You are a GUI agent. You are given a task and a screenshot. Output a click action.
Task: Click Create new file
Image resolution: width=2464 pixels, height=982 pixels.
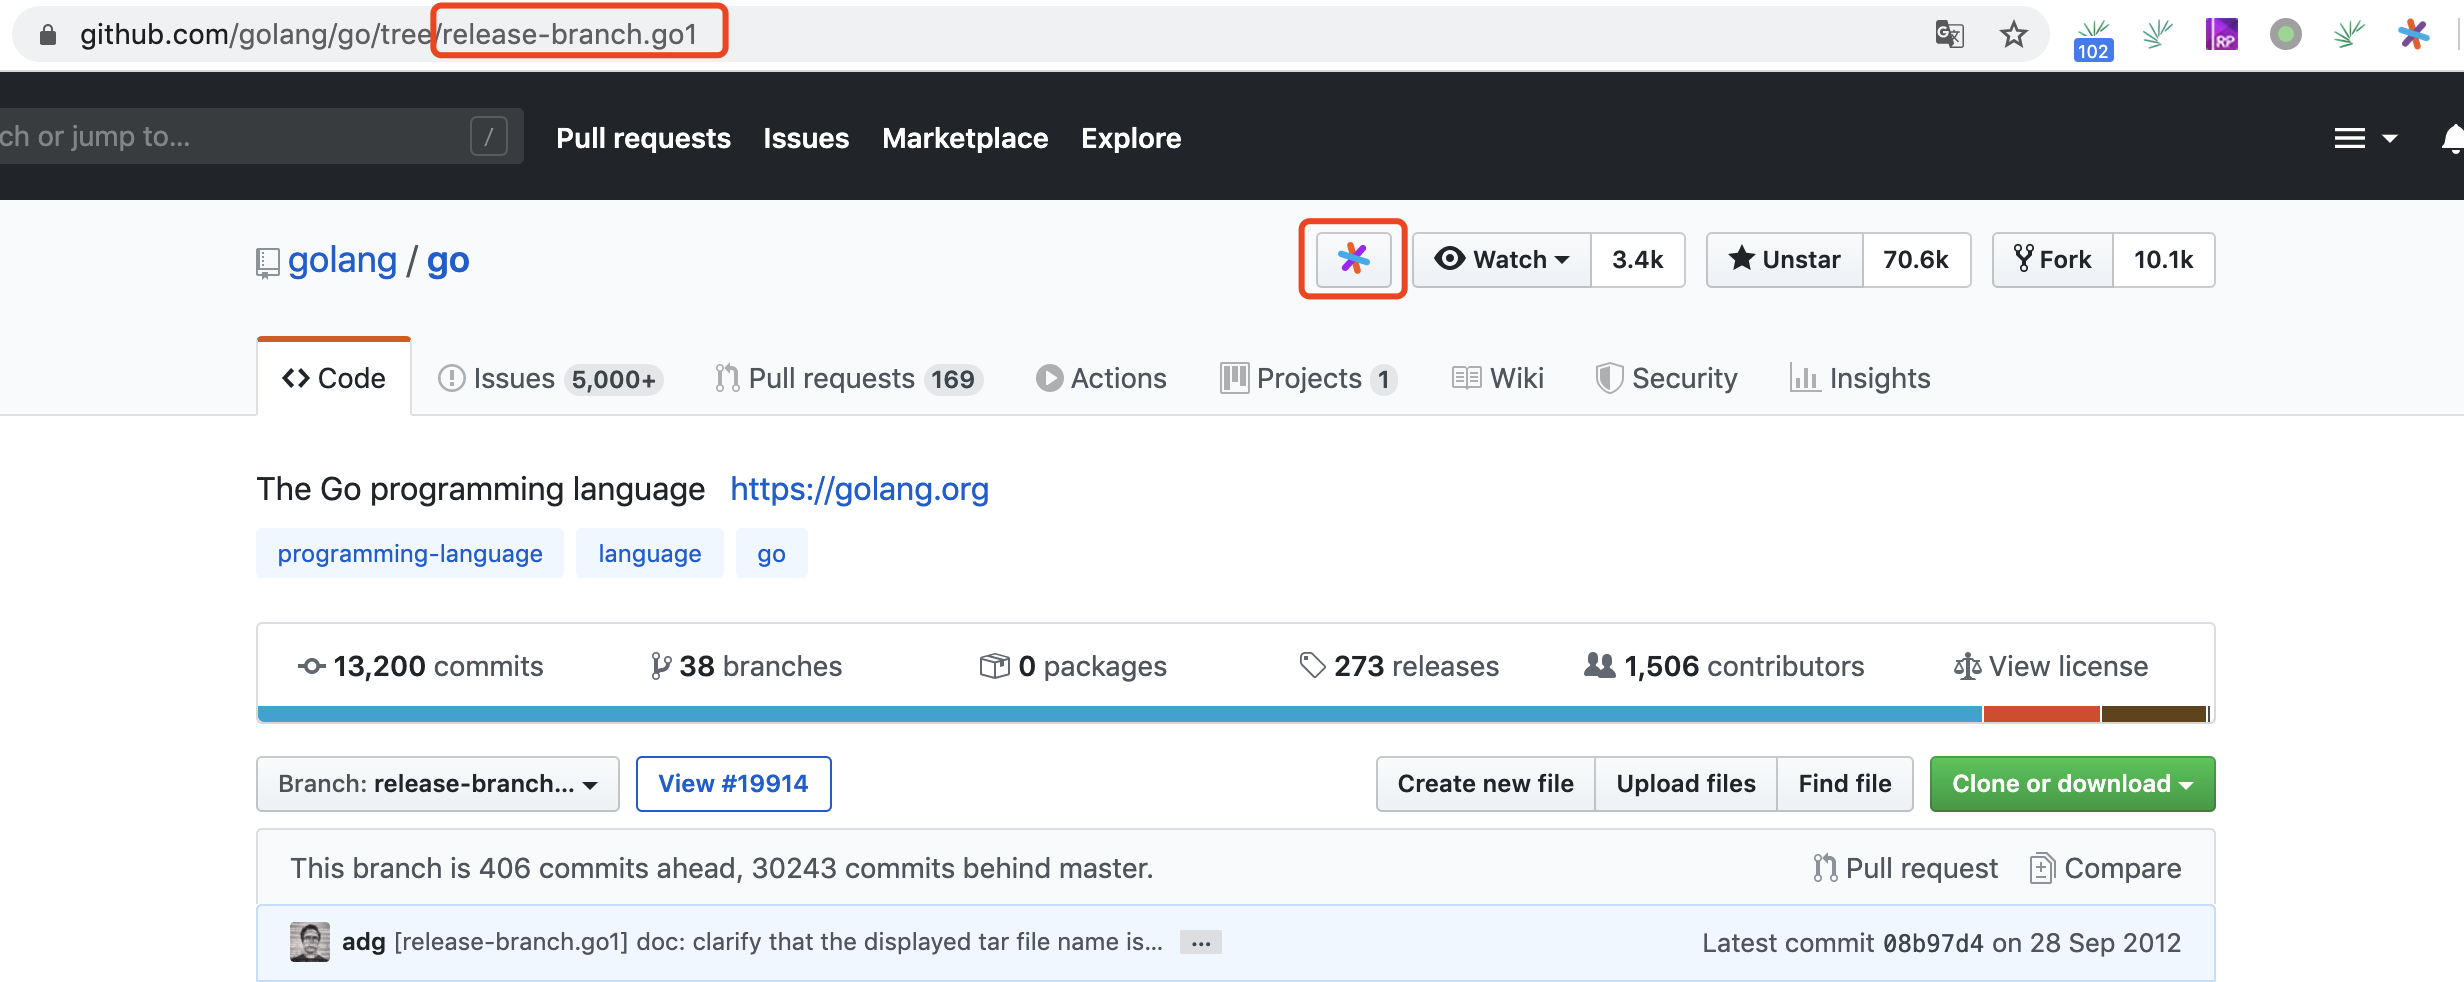[1485, 783]
